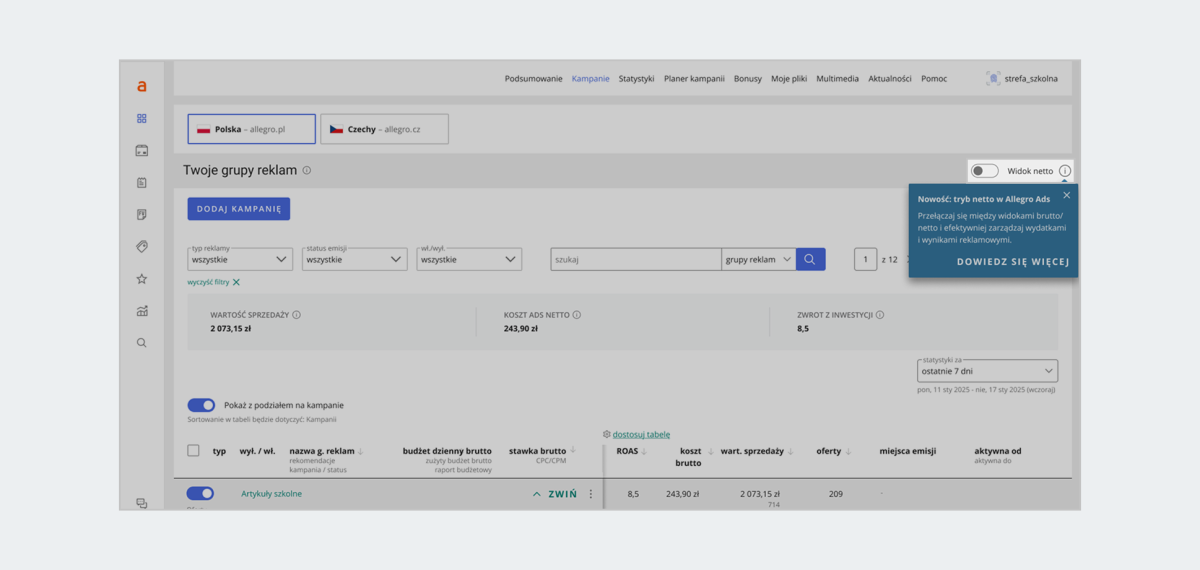1200x570 pixels.
Task: Click the strefa_szkolna account name
Action: 1031,79
